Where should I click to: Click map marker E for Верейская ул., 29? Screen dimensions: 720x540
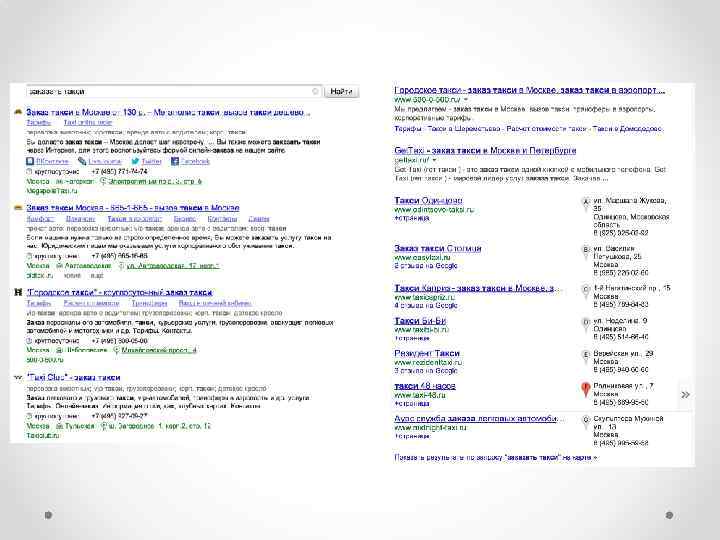pyautogui.click(x=585, y=357)
